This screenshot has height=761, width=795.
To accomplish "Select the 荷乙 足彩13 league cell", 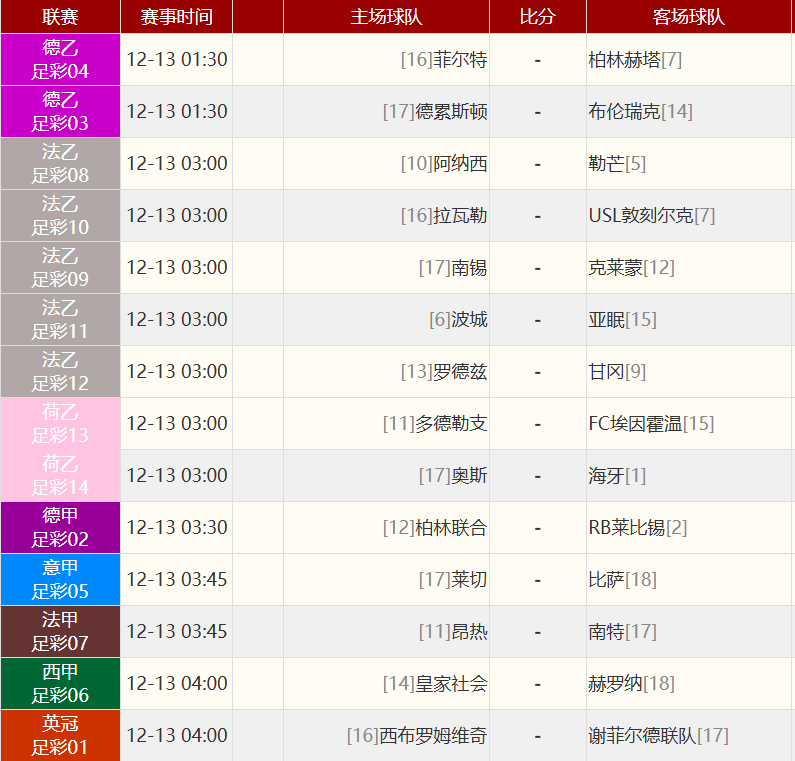I will point(60,423).
